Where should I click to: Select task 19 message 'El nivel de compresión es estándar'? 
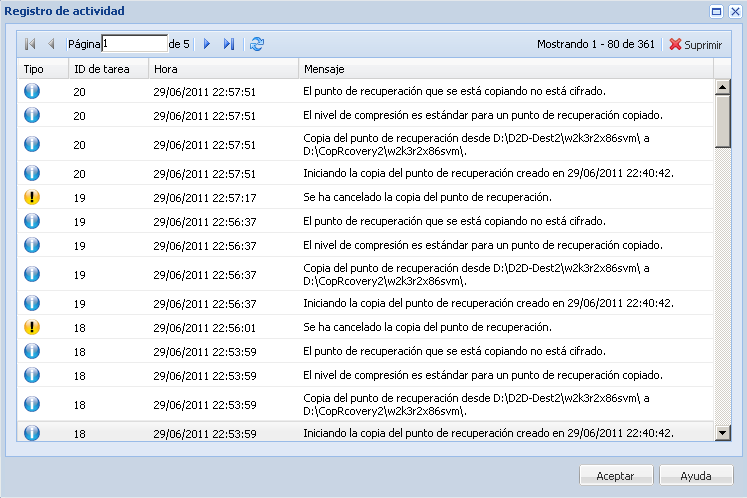[x=483, y=245]
